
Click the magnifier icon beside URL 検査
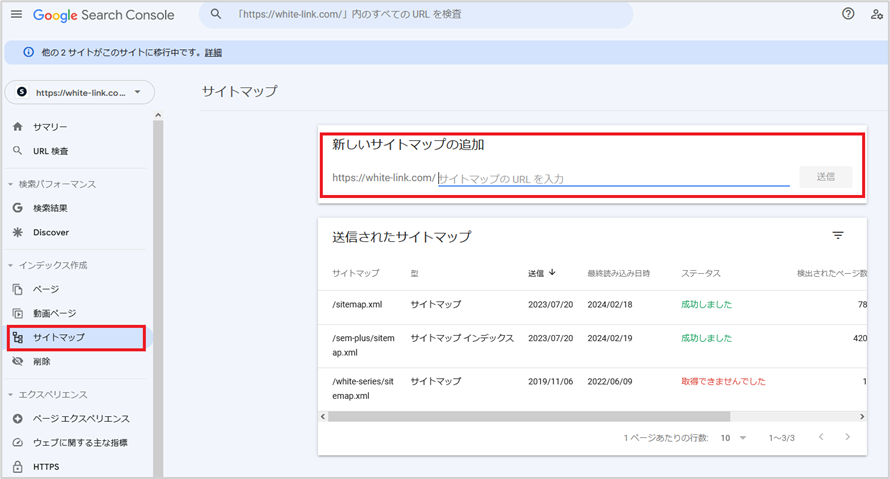18,150
